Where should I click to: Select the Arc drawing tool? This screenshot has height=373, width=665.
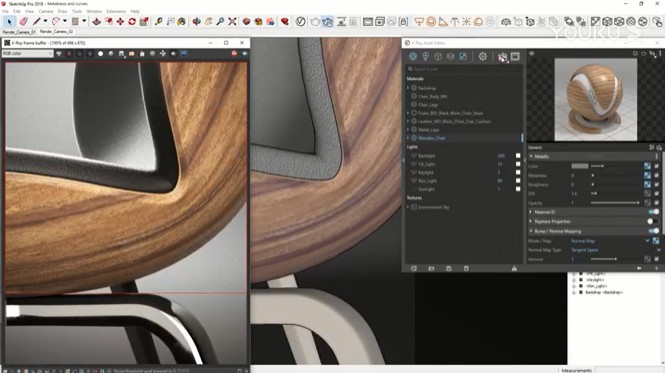click(56, 21)
